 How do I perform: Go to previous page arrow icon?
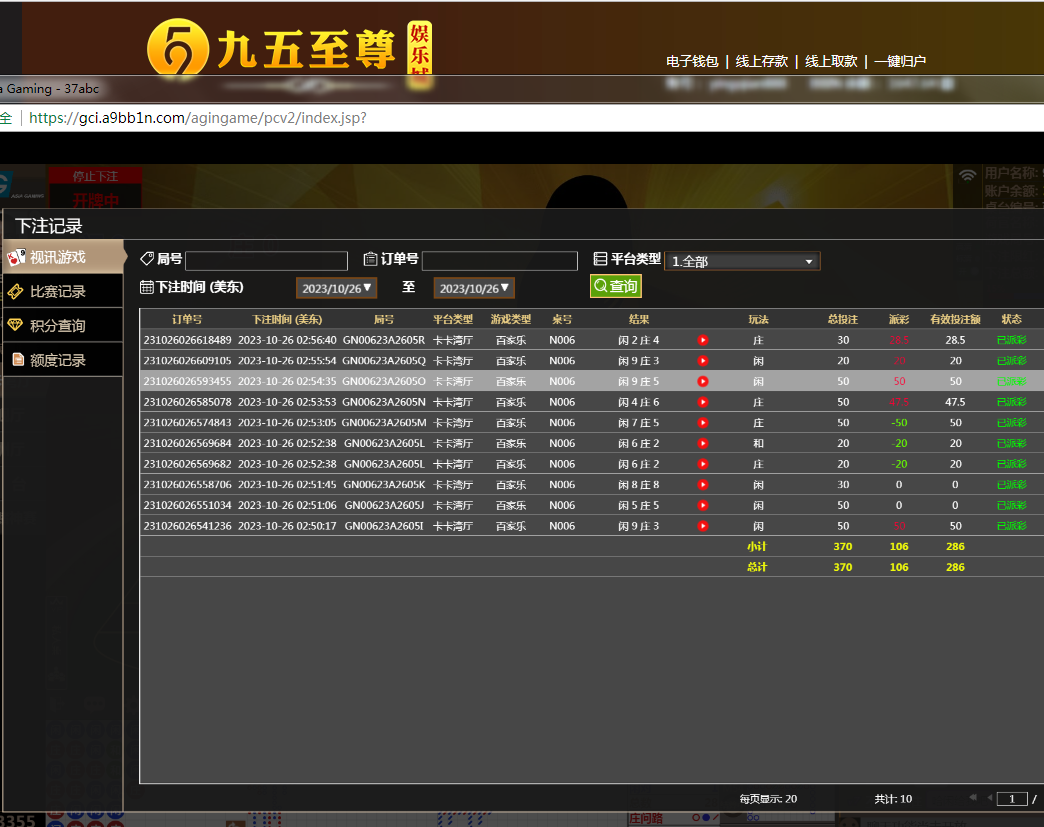coord(990,797)
